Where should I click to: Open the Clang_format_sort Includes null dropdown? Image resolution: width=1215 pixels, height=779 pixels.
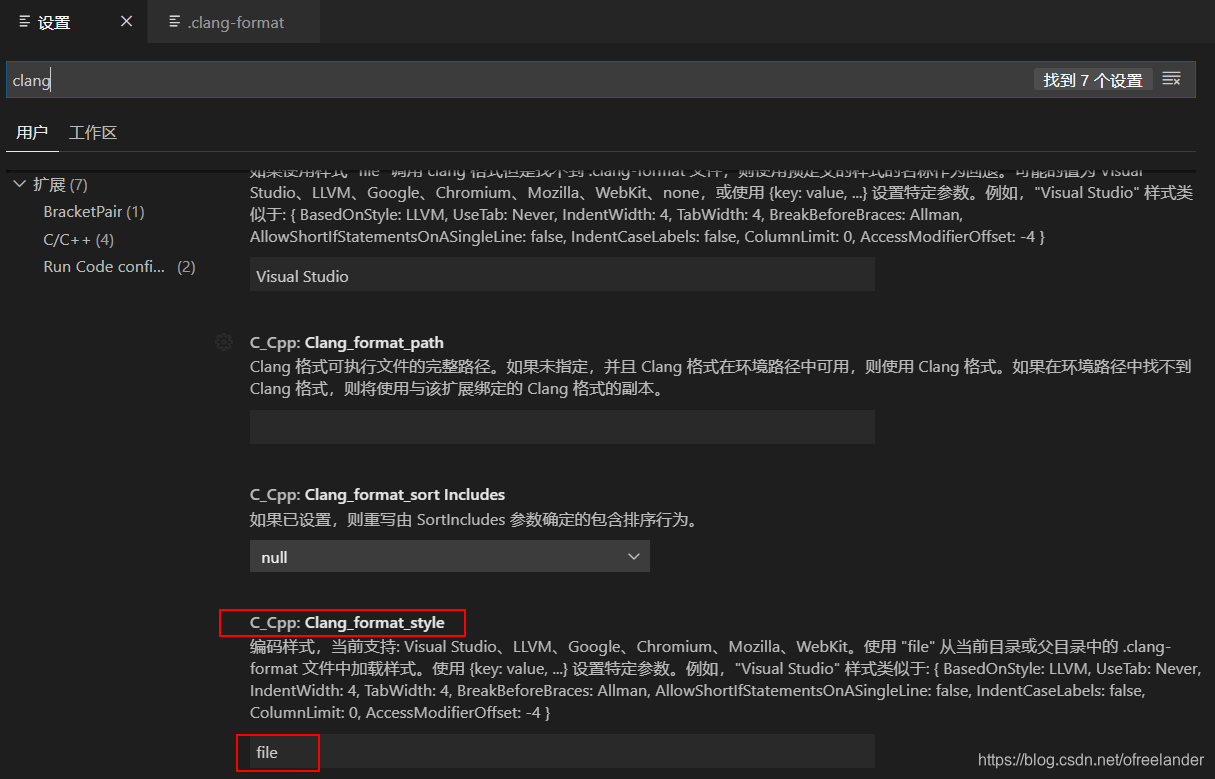(x=450, y=556)
